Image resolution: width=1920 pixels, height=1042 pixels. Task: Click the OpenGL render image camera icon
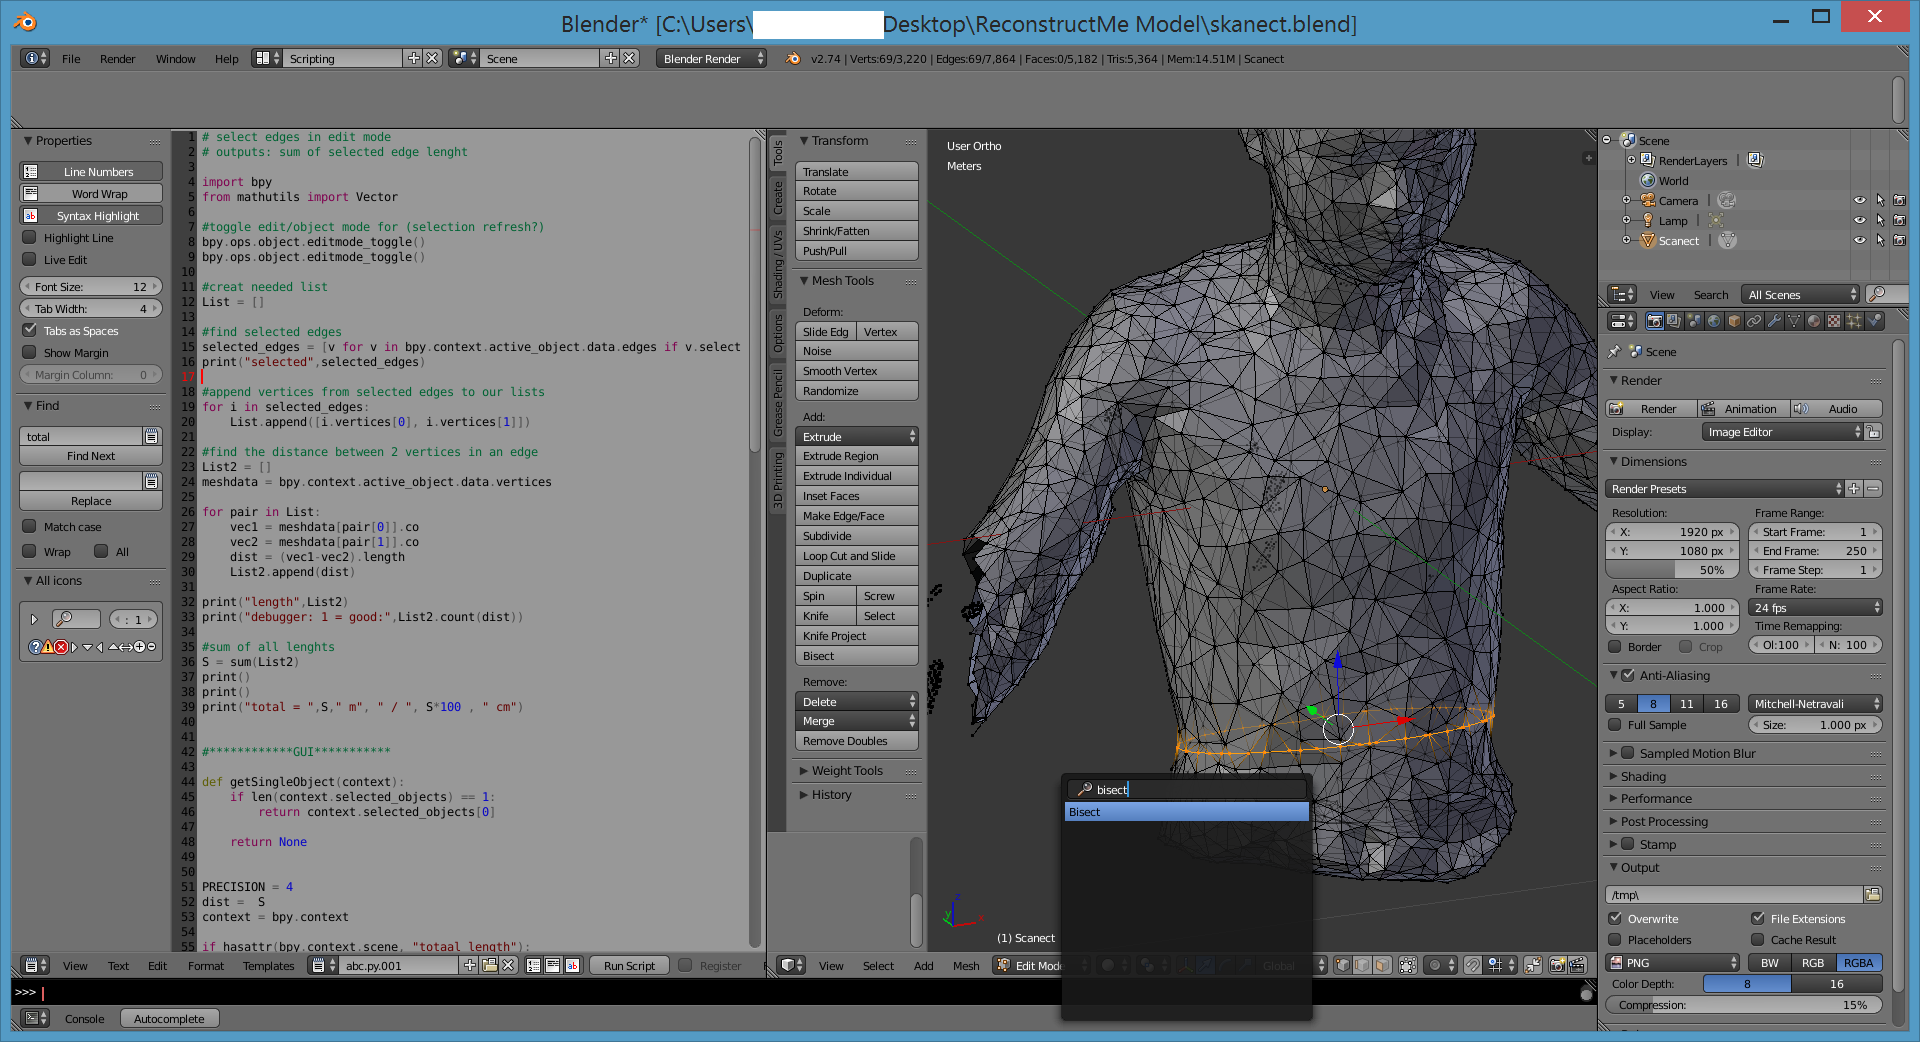[x=1557, y=965]
